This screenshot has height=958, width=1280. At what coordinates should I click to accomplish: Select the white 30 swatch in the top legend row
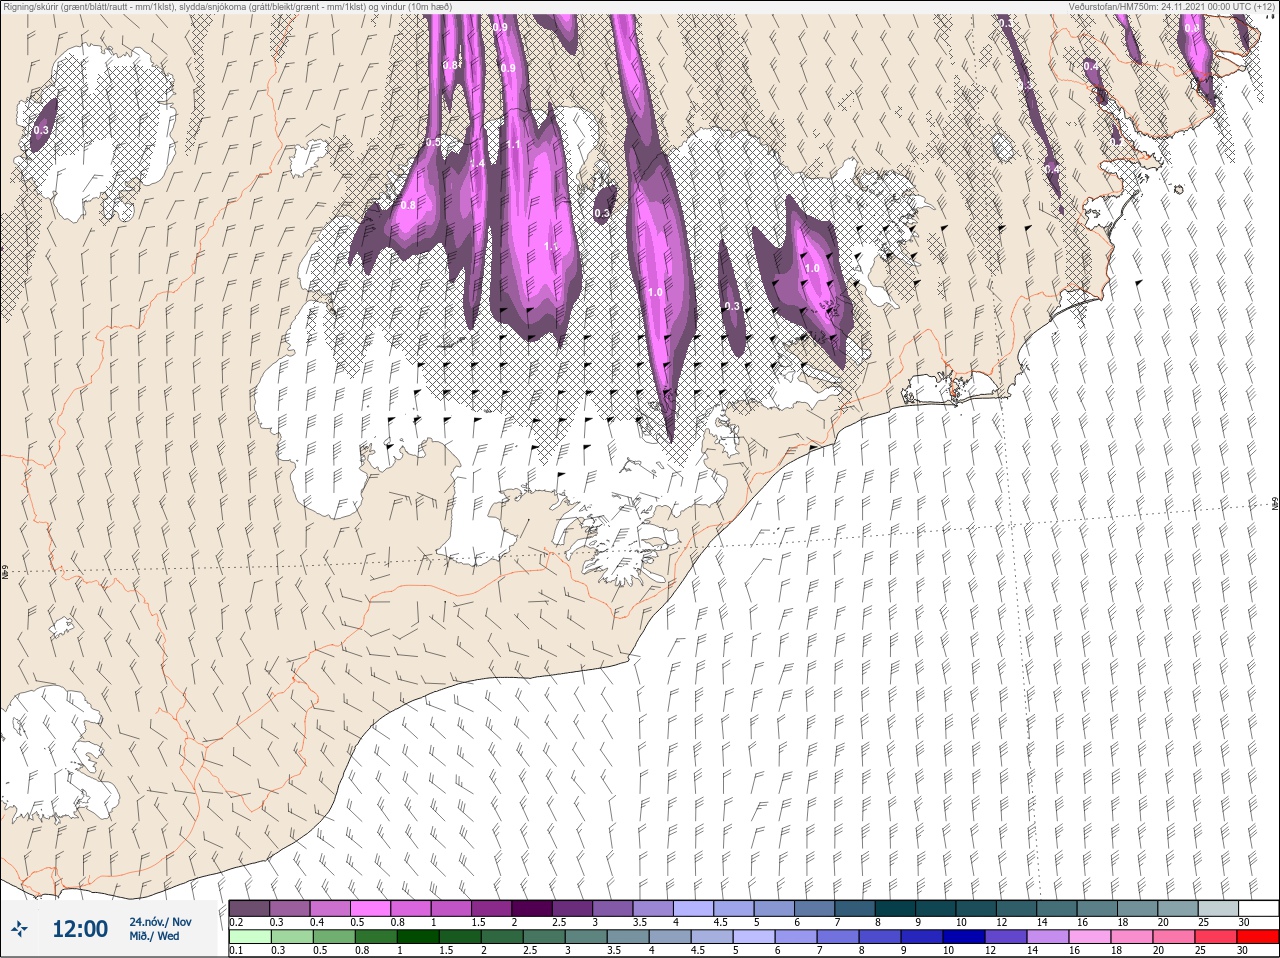tap(1258, 908)
